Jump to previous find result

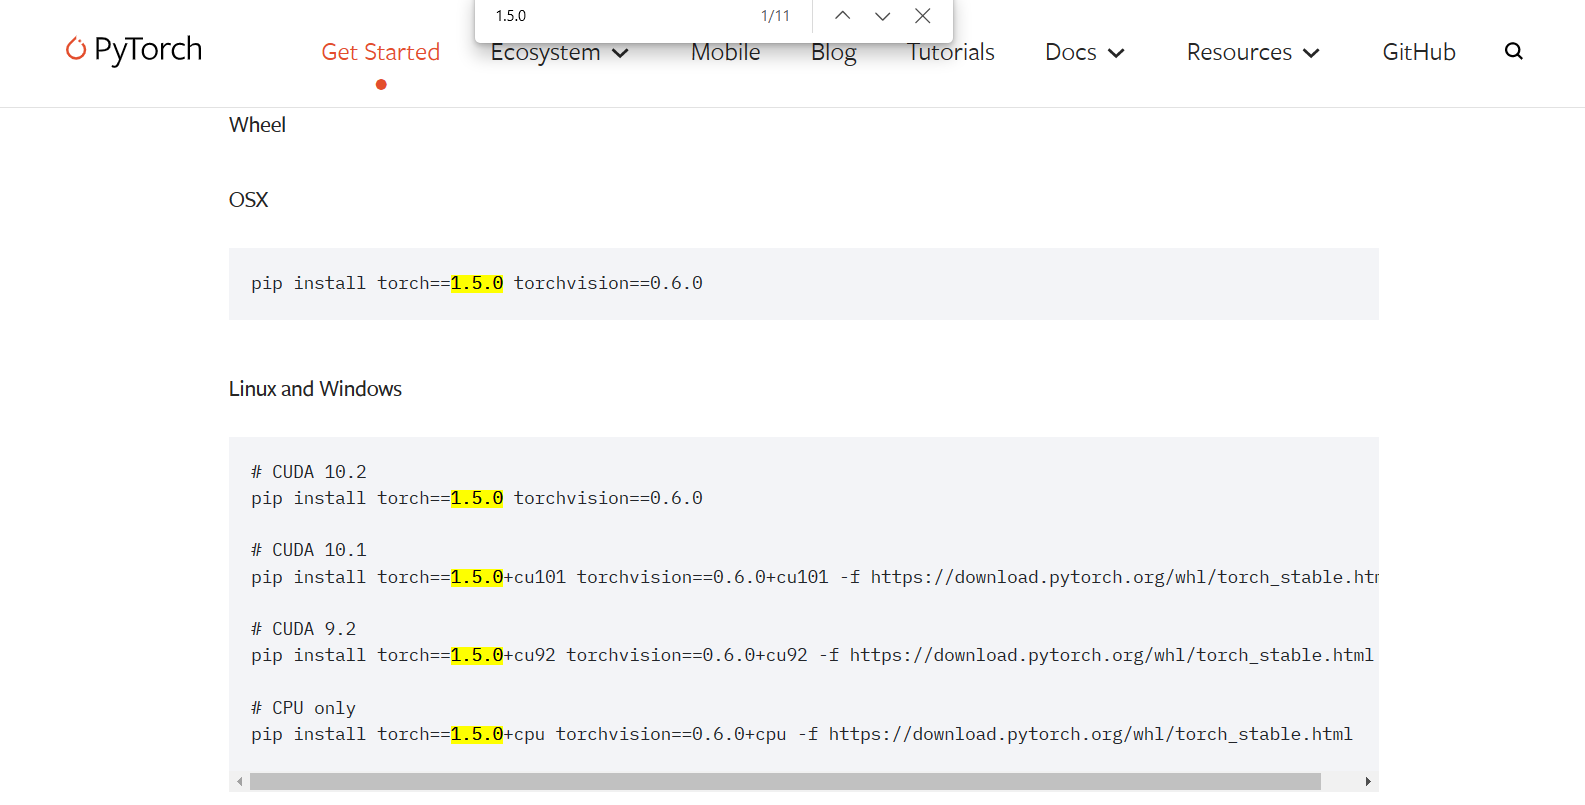843,16
